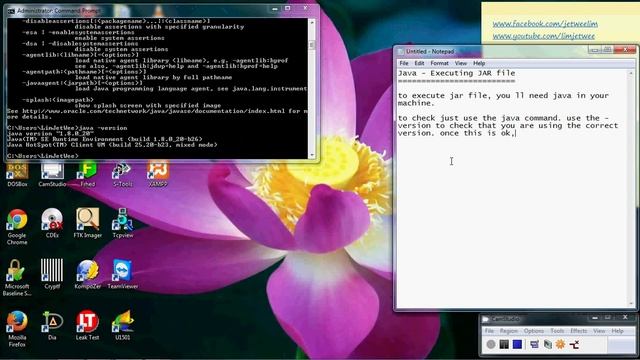This screenshot has width=640, height=360.
Task: Close the Notepad window
Action: (x=625, y=50)
